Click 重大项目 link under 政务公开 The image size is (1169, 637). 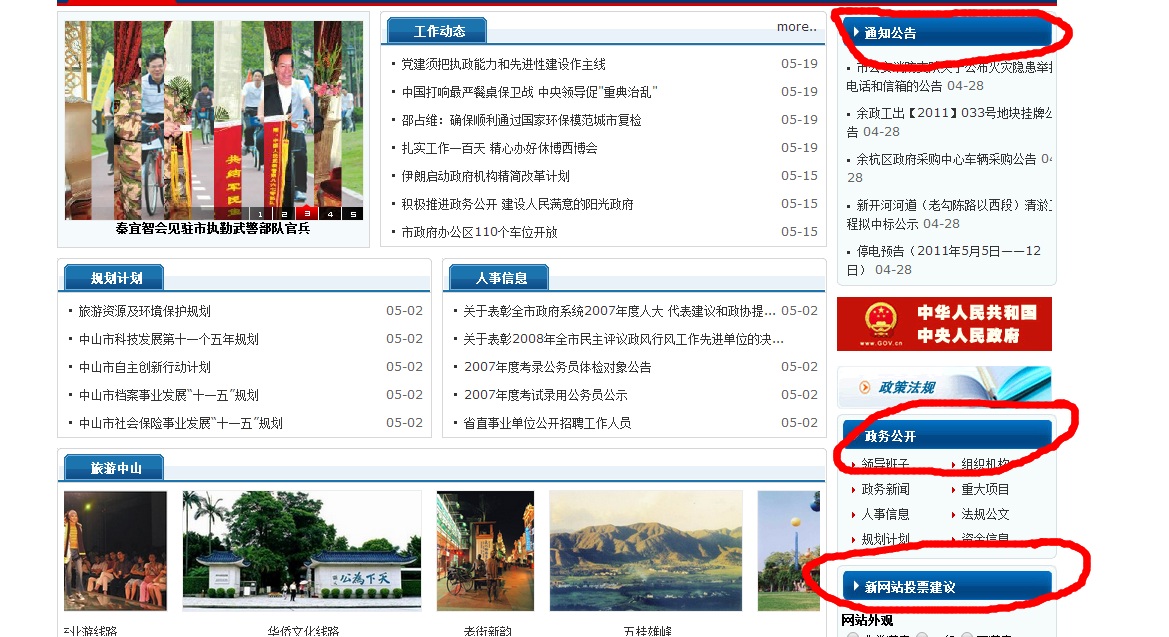click(x=985, y=489)
